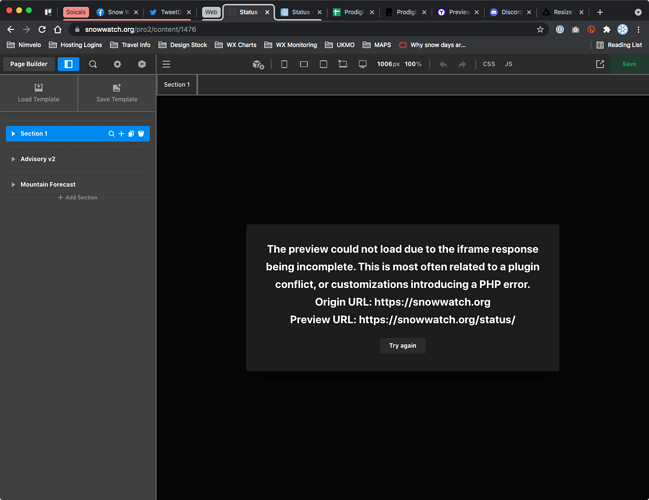Switch preview to phone portrait size
Screen dimensions: 649x500
coord(284,64)
